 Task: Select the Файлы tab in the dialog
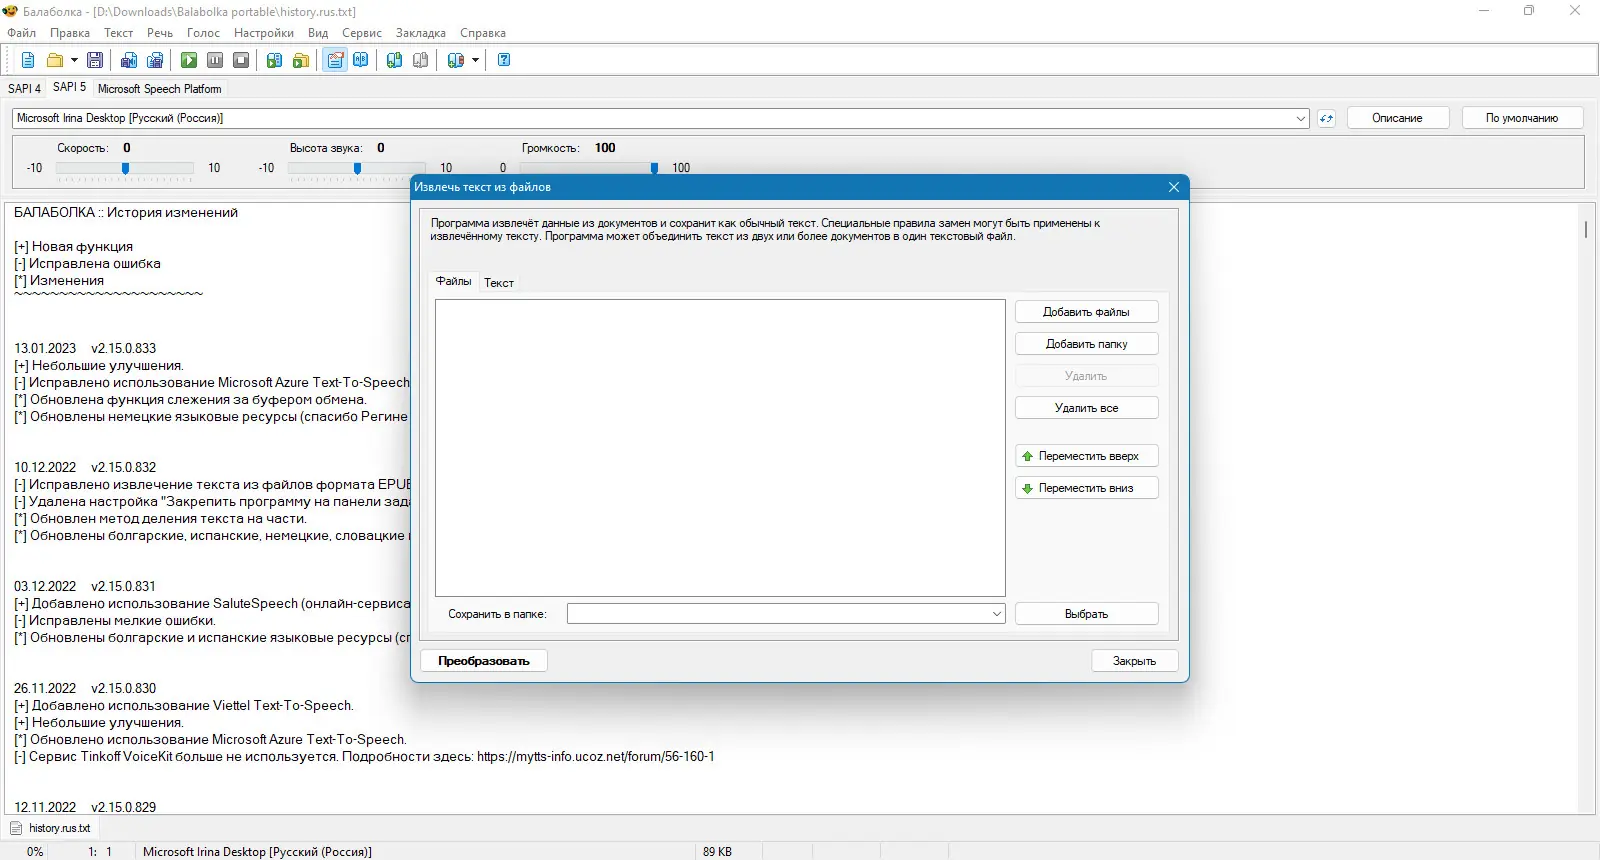pos(454,281)
